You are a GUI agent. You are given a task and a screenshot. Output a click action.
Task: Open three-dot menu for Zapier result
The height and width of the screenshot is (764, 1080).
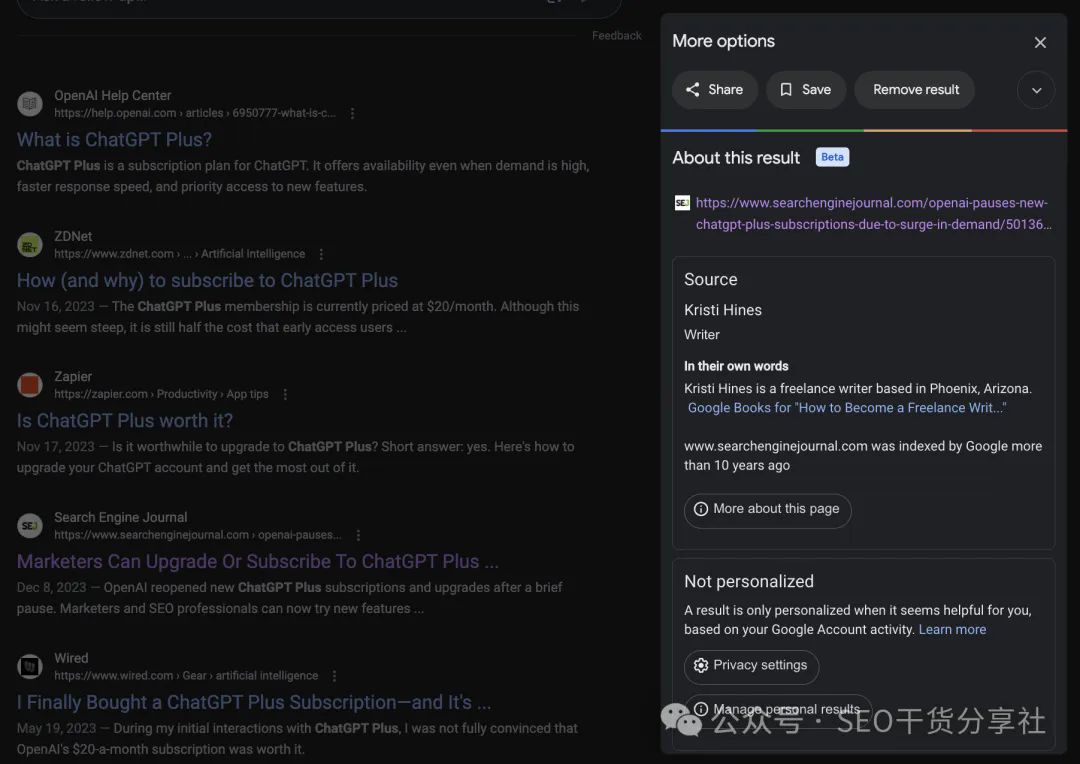(x=285, y=395)
